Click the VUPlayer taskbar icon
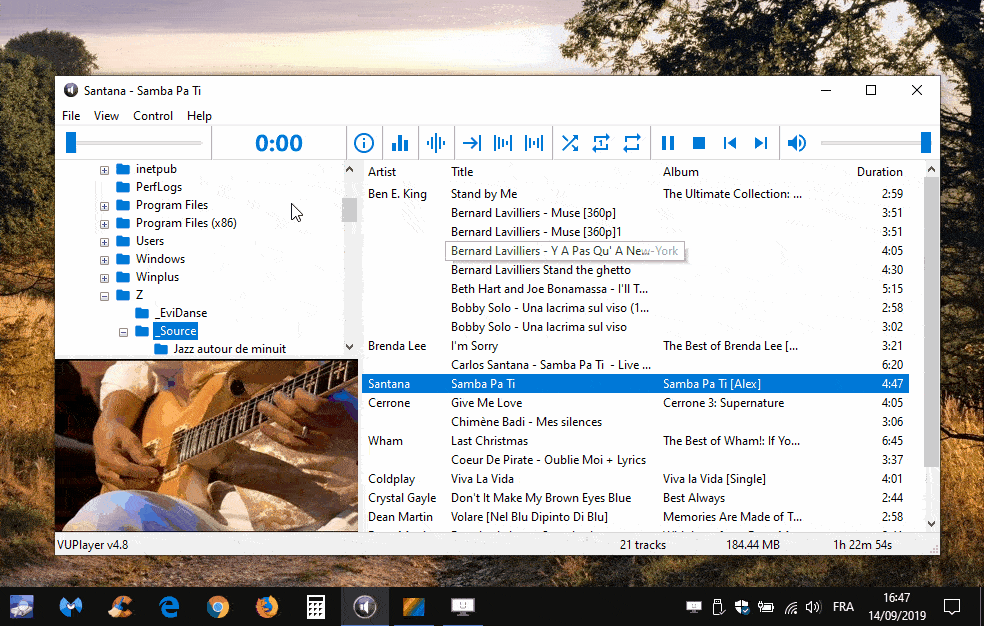The height and width of the screenshot is (626, 984). [365, 607]
